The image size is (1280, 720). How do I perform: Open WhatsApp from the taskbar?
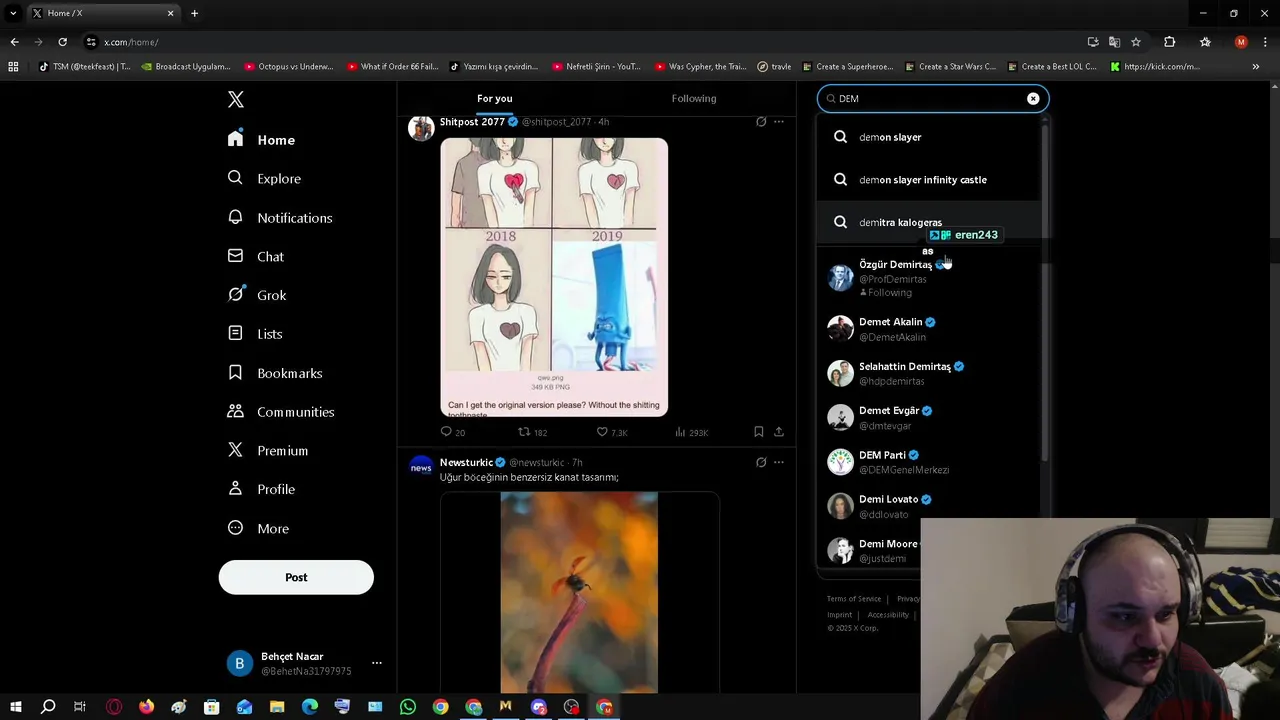pyautogui.click(x=408, y=707)
